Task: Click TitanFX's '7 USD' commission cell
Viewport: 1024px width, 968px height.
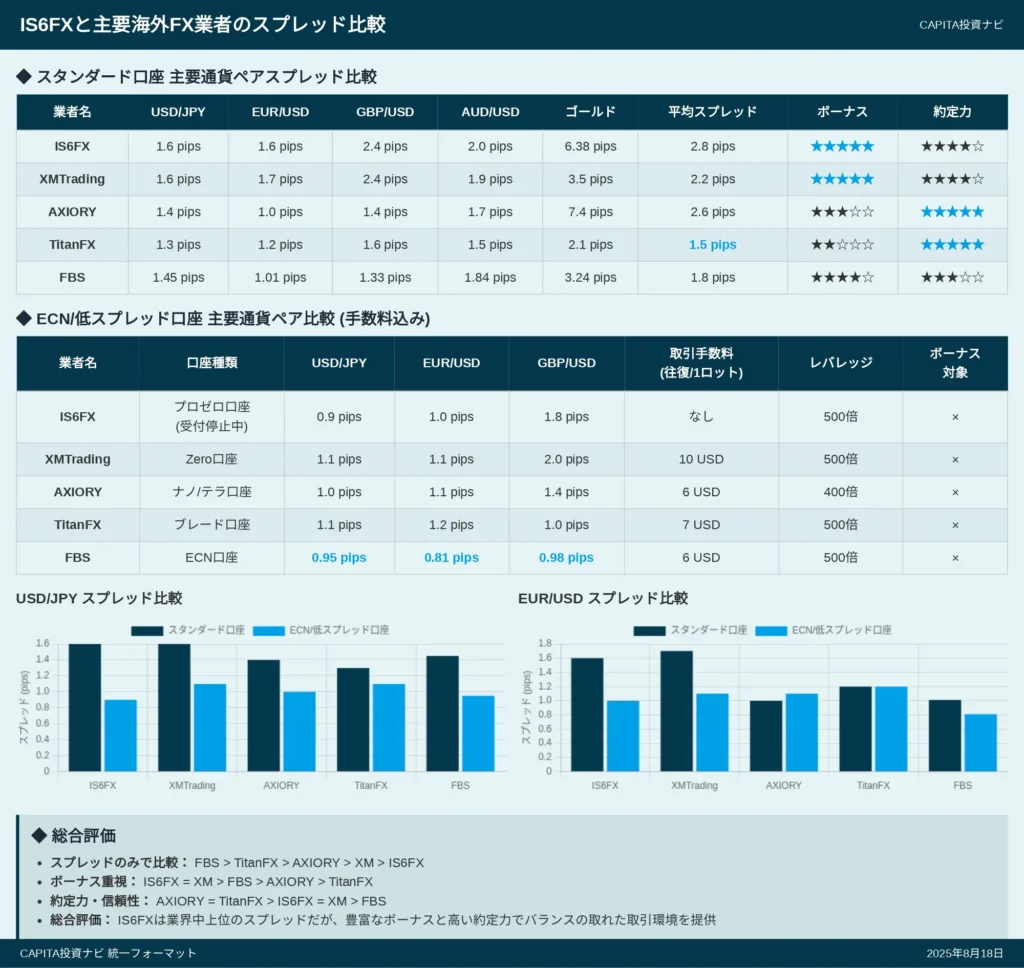Action: [701, 524]
